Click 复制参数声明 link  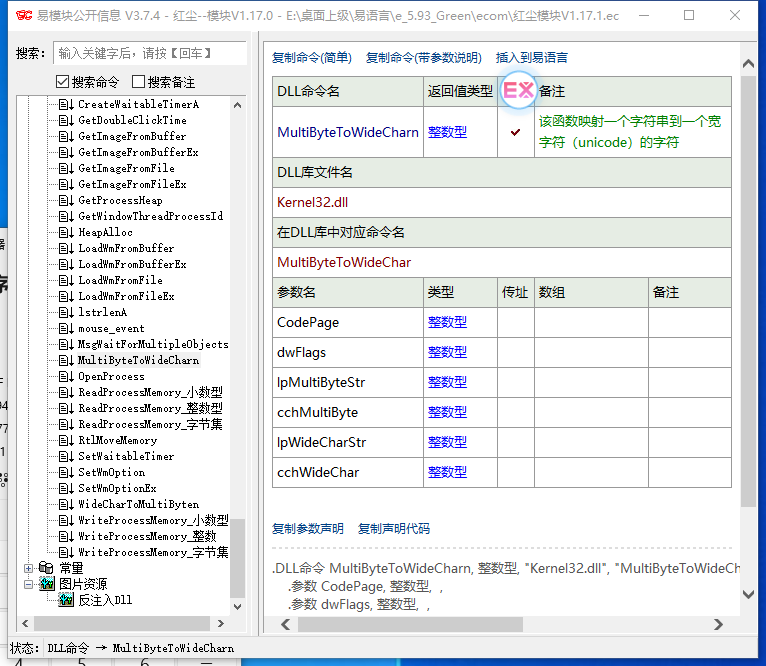pyautogui.click(x=308, y=529)
